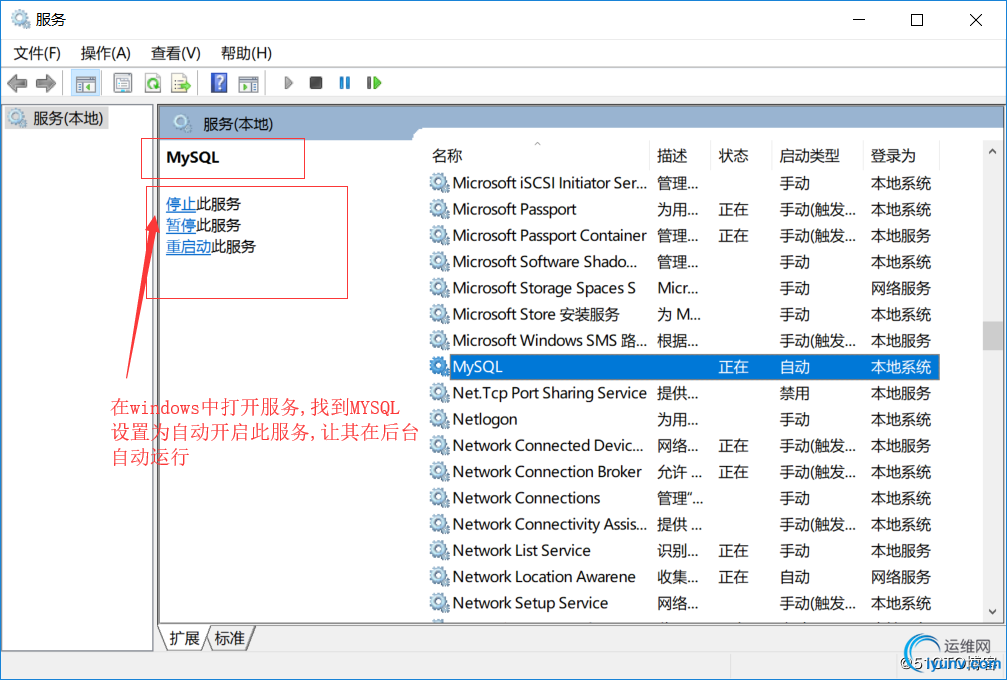Open the 操作(A) menu

click(105, 53)
